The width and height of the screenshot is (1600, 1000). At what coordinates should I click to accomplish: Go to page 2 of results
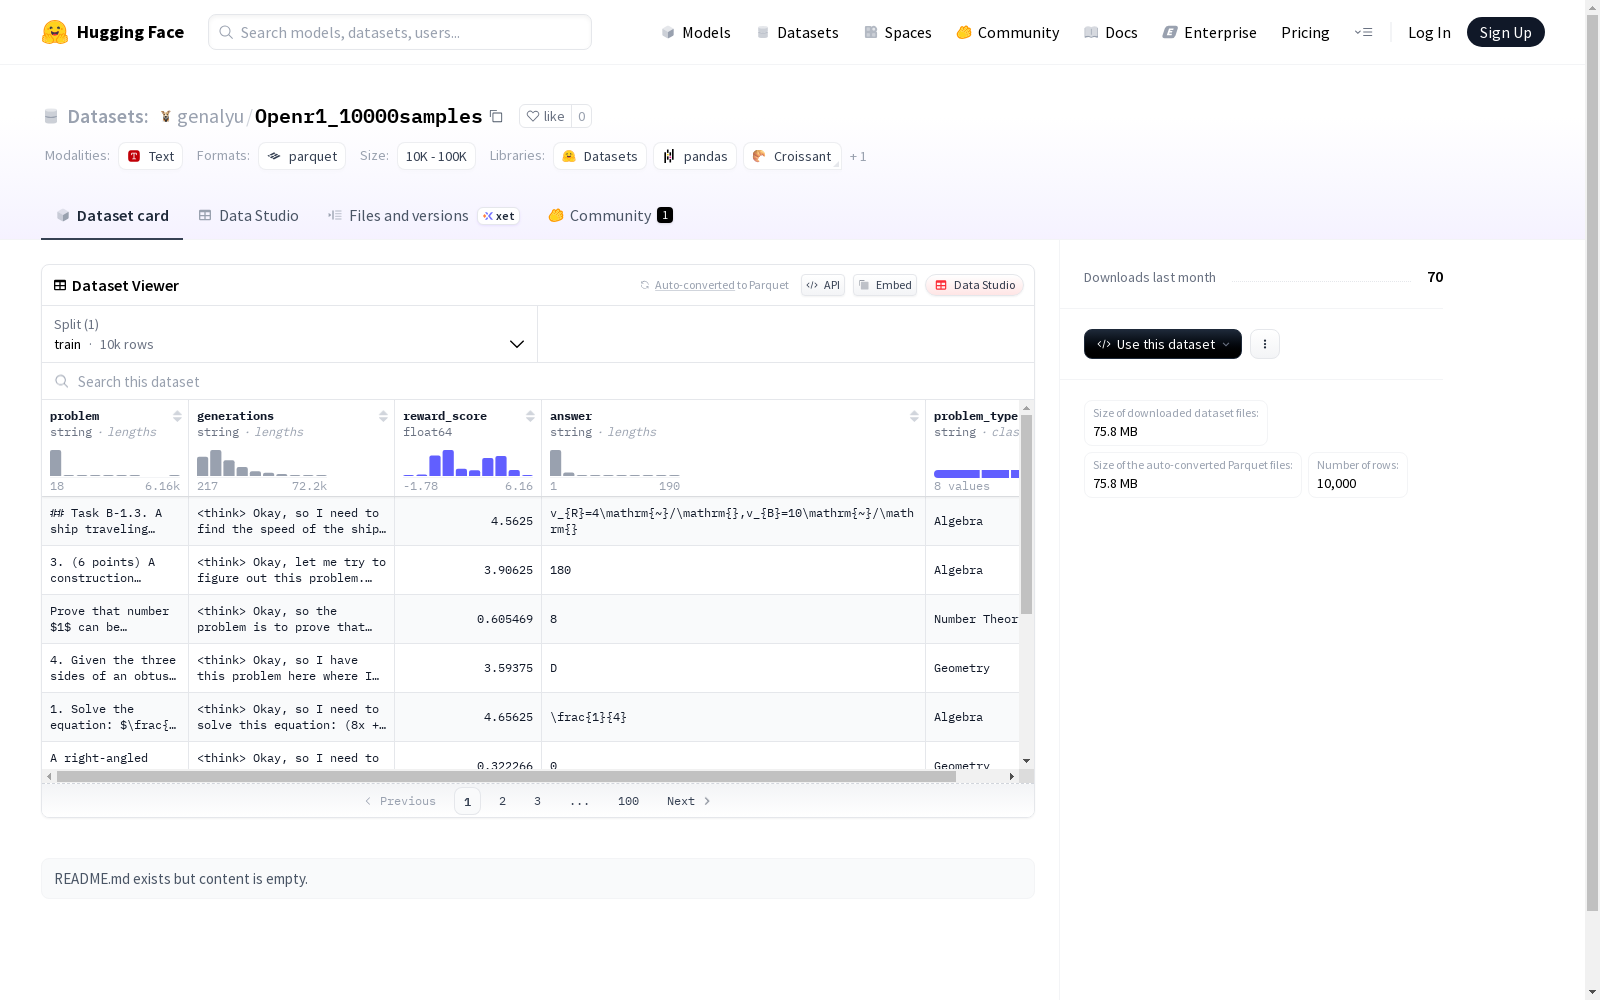502,801
